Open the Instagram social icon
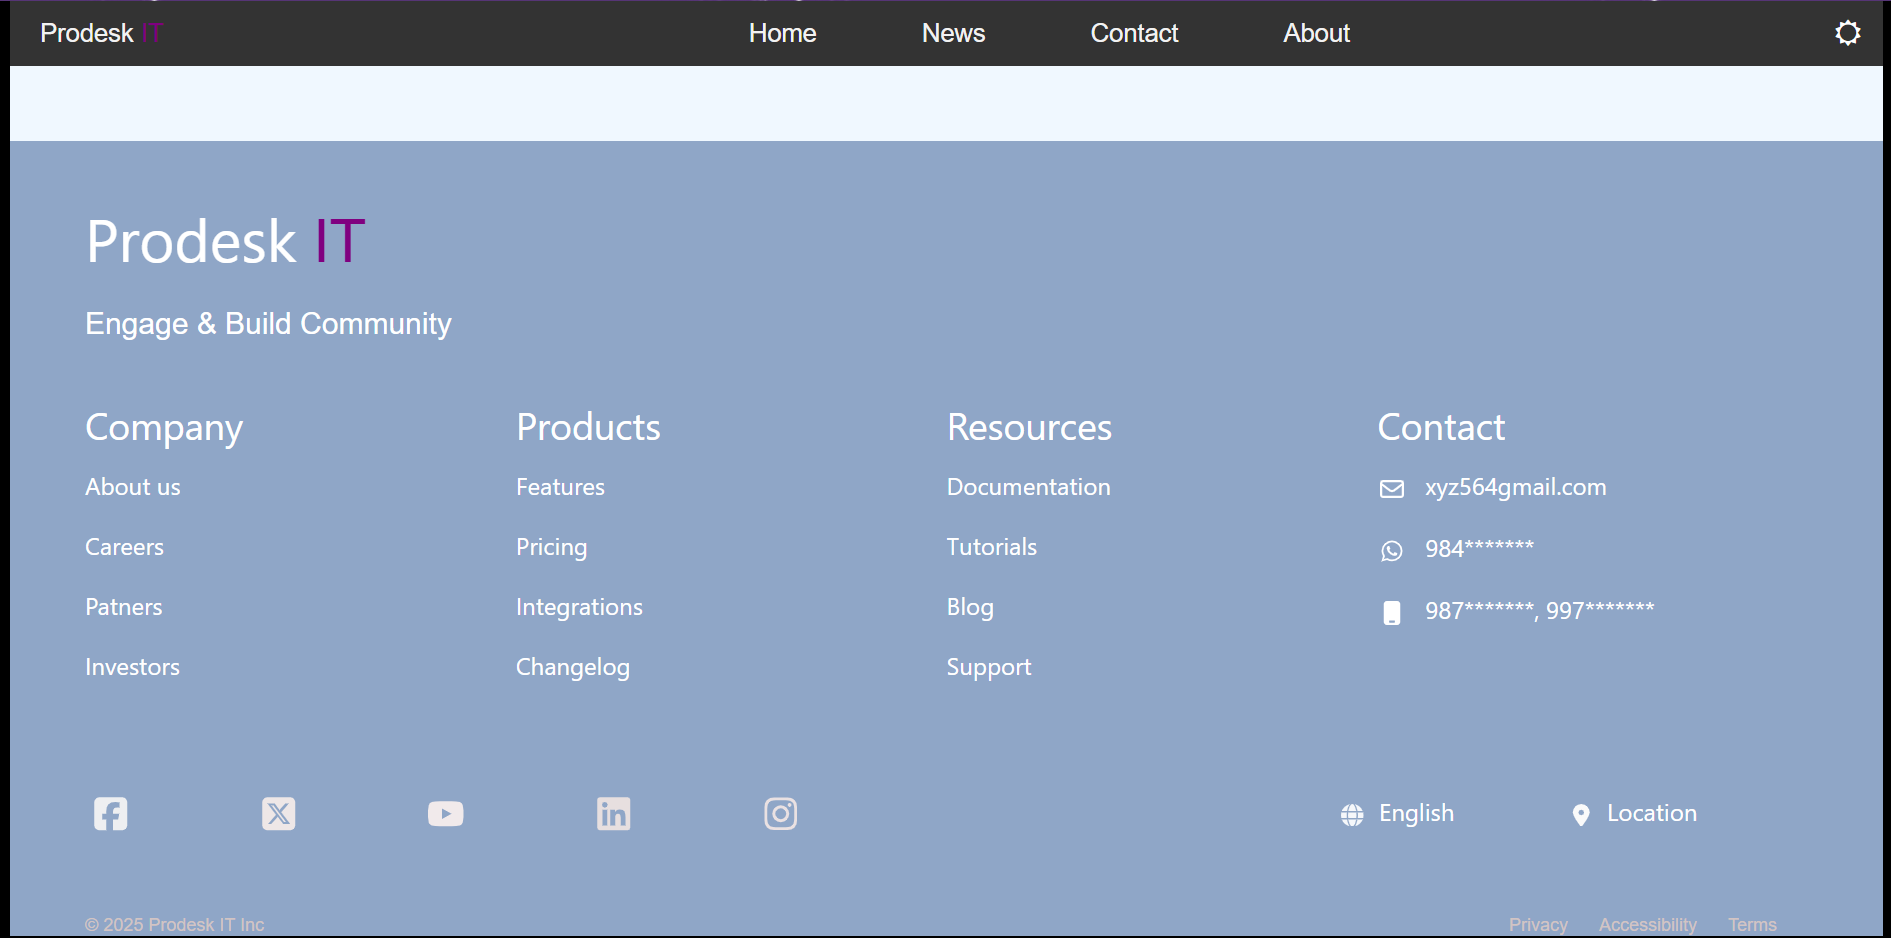1891x938 pixels. pos(781,814)
